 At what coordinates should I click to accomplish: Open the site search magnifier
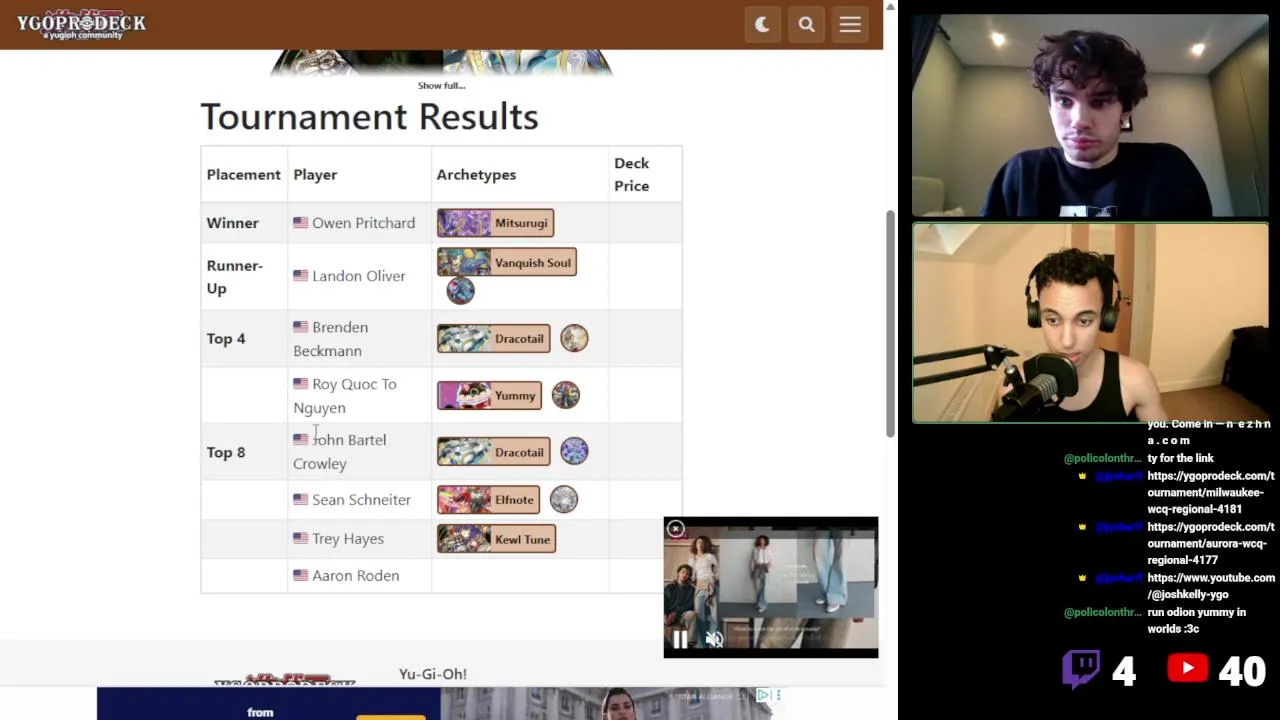coord(806,25)
